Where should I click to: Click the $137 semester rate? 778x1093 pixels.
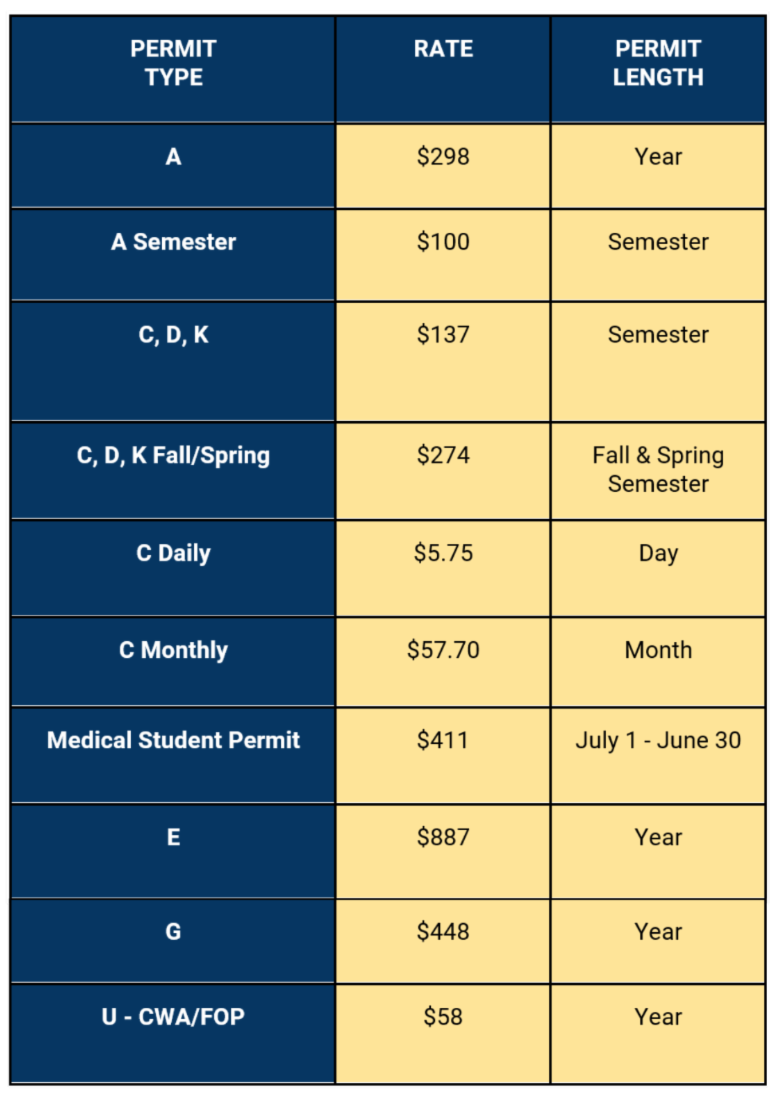[443, 335]
